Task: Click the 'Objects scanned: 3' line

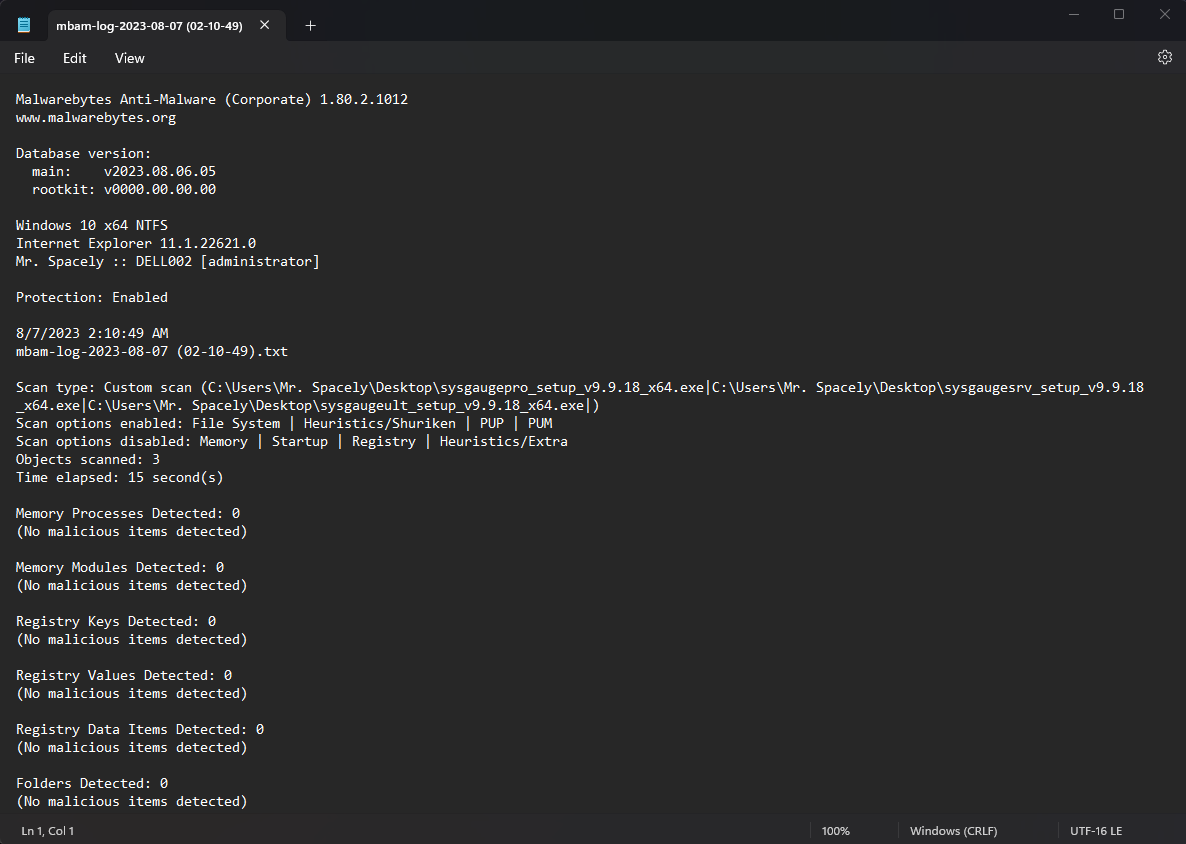Action: click(88, 459)
